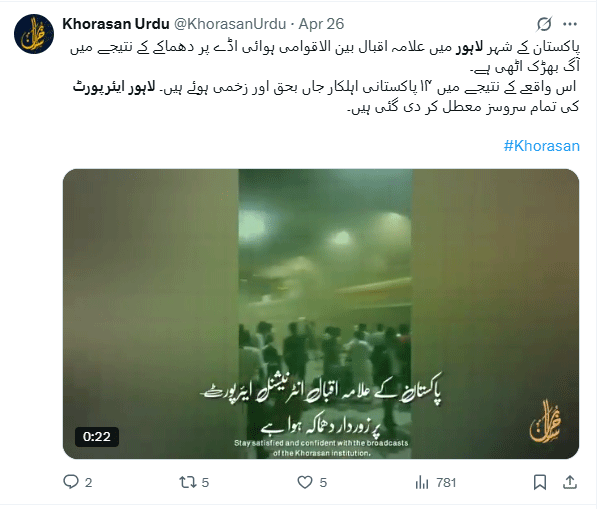Open the Apr 26 post timestamp
This screenshot has height=509, width=600.
pos(321,24)
